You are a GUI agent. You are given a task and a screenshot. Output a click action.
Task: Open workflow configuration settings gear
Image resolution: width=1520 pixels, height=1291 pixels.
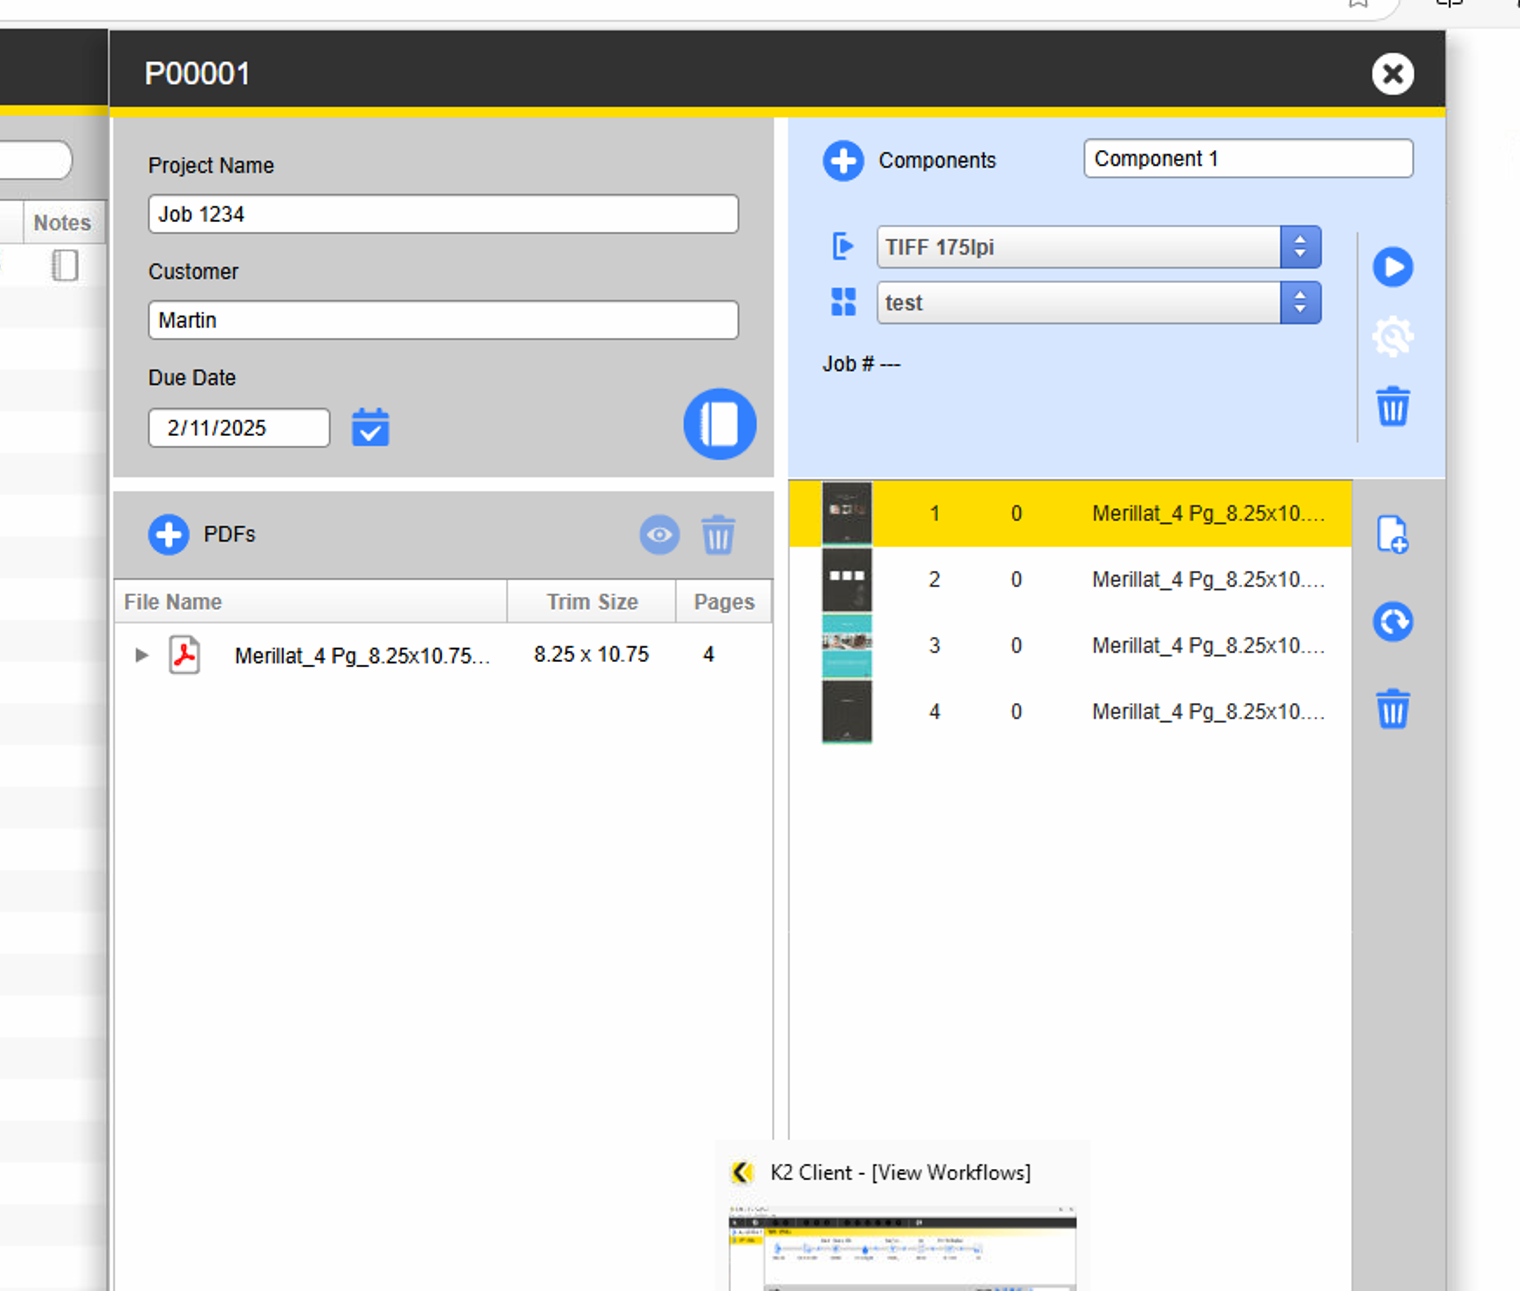1392,336
